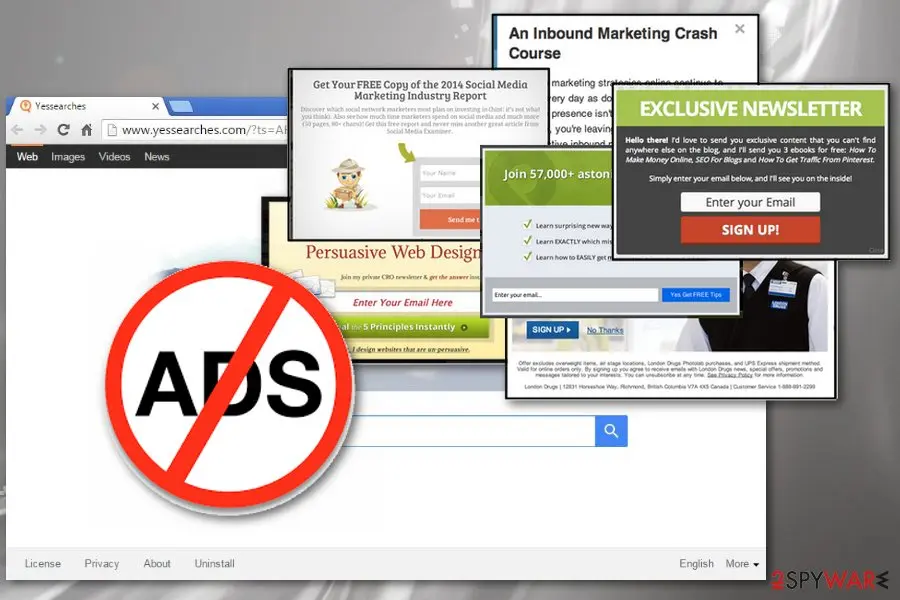The image size is (900, 600).
Task: Open the License footer link
Action: [42, 563]
